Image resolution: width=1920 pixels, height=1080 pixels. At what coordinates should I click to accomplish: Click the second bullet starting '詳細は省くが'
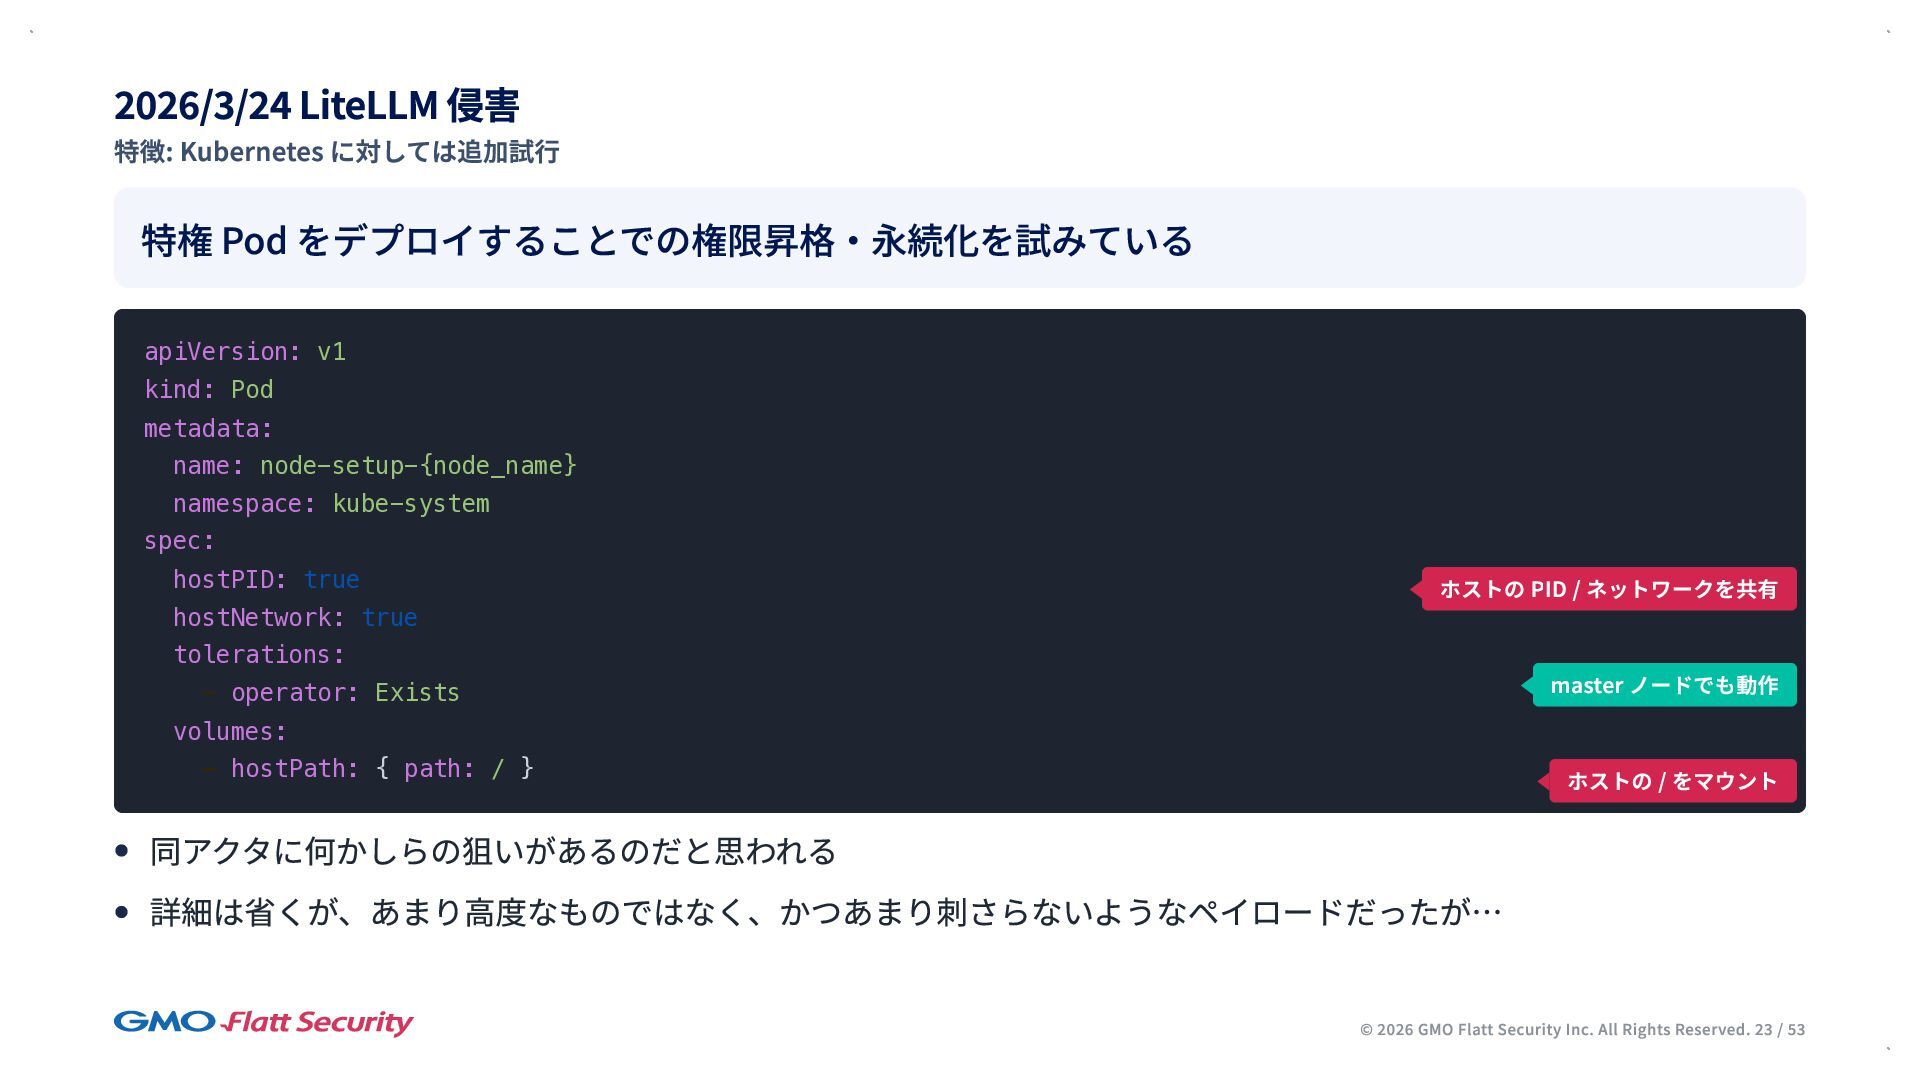coord(825,912)
